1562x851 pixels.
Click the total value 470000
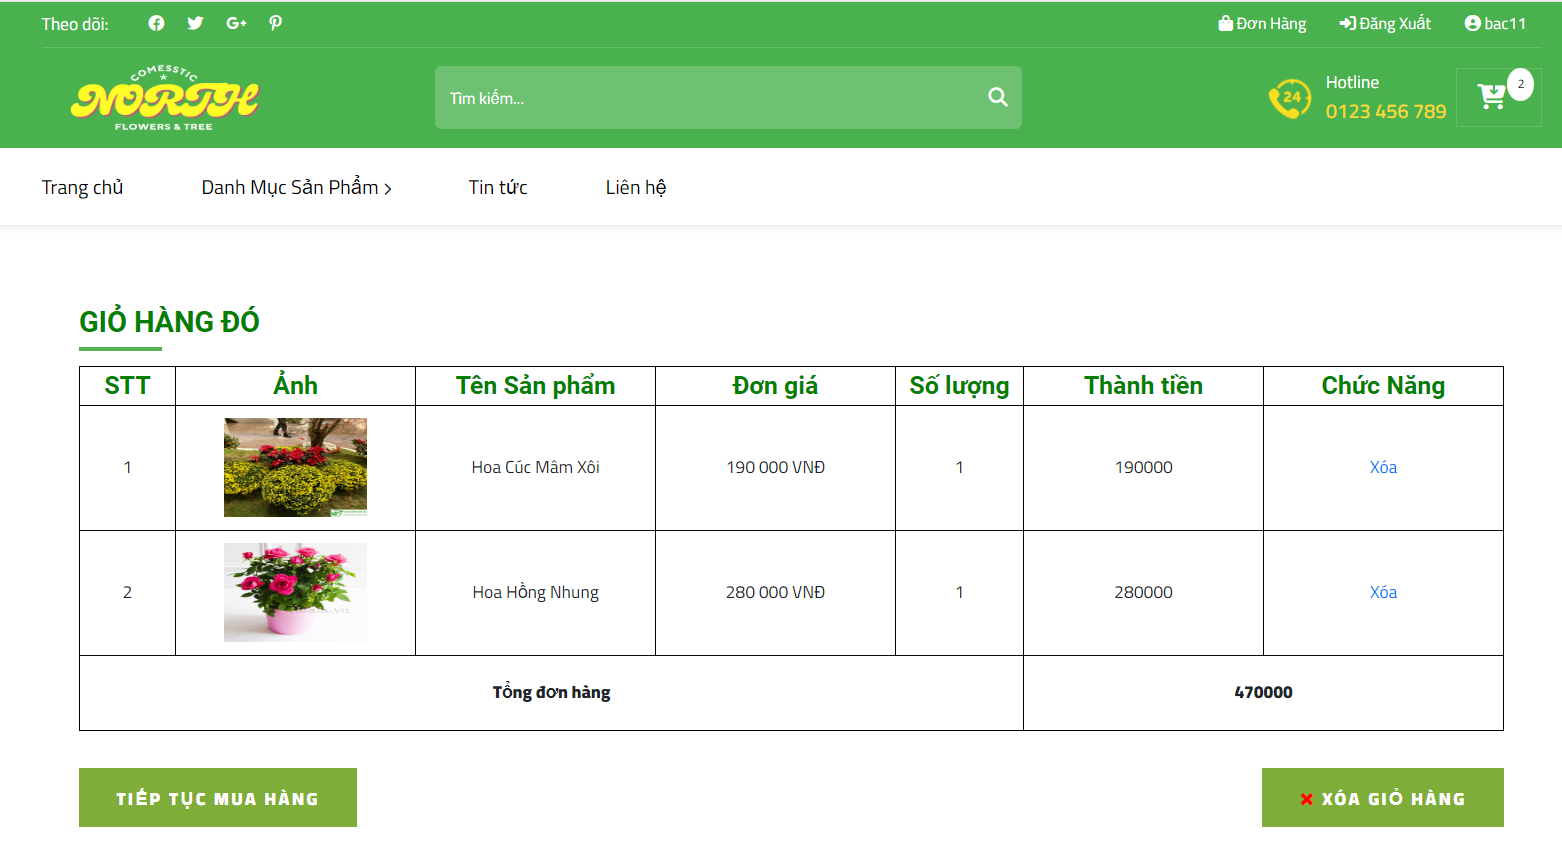1263,692
